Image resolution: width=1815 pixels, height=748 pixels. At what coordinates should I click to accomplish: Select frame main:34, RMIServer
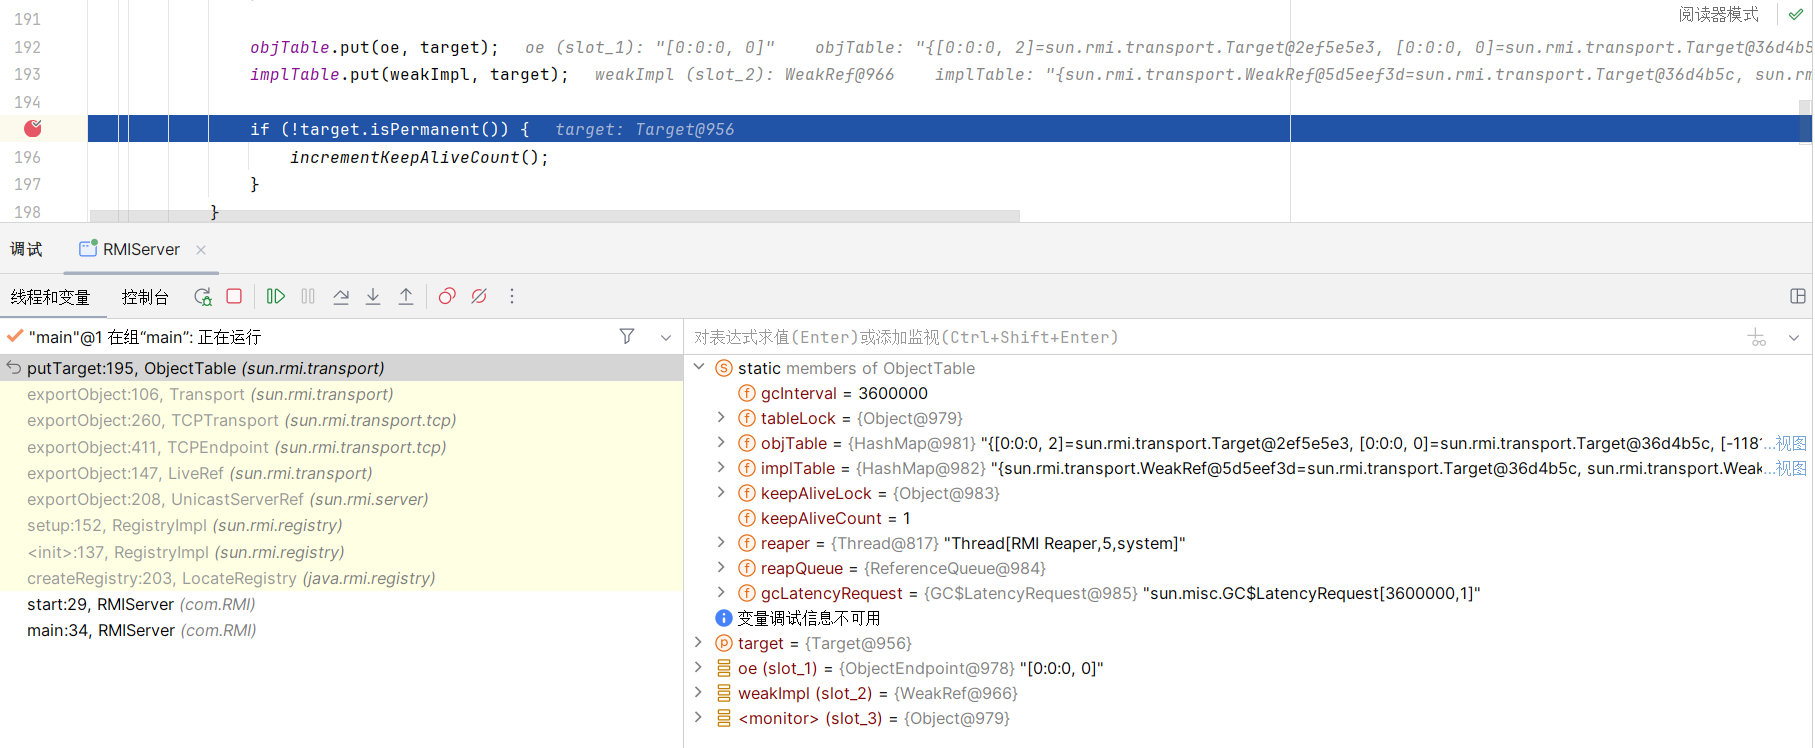342,630
